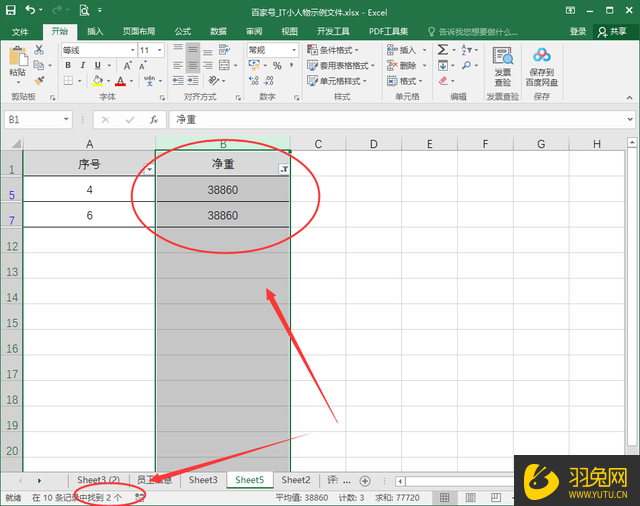Toggle center horizontal alignment
This screenshot has height=506, width=640.
coord(193,65)
